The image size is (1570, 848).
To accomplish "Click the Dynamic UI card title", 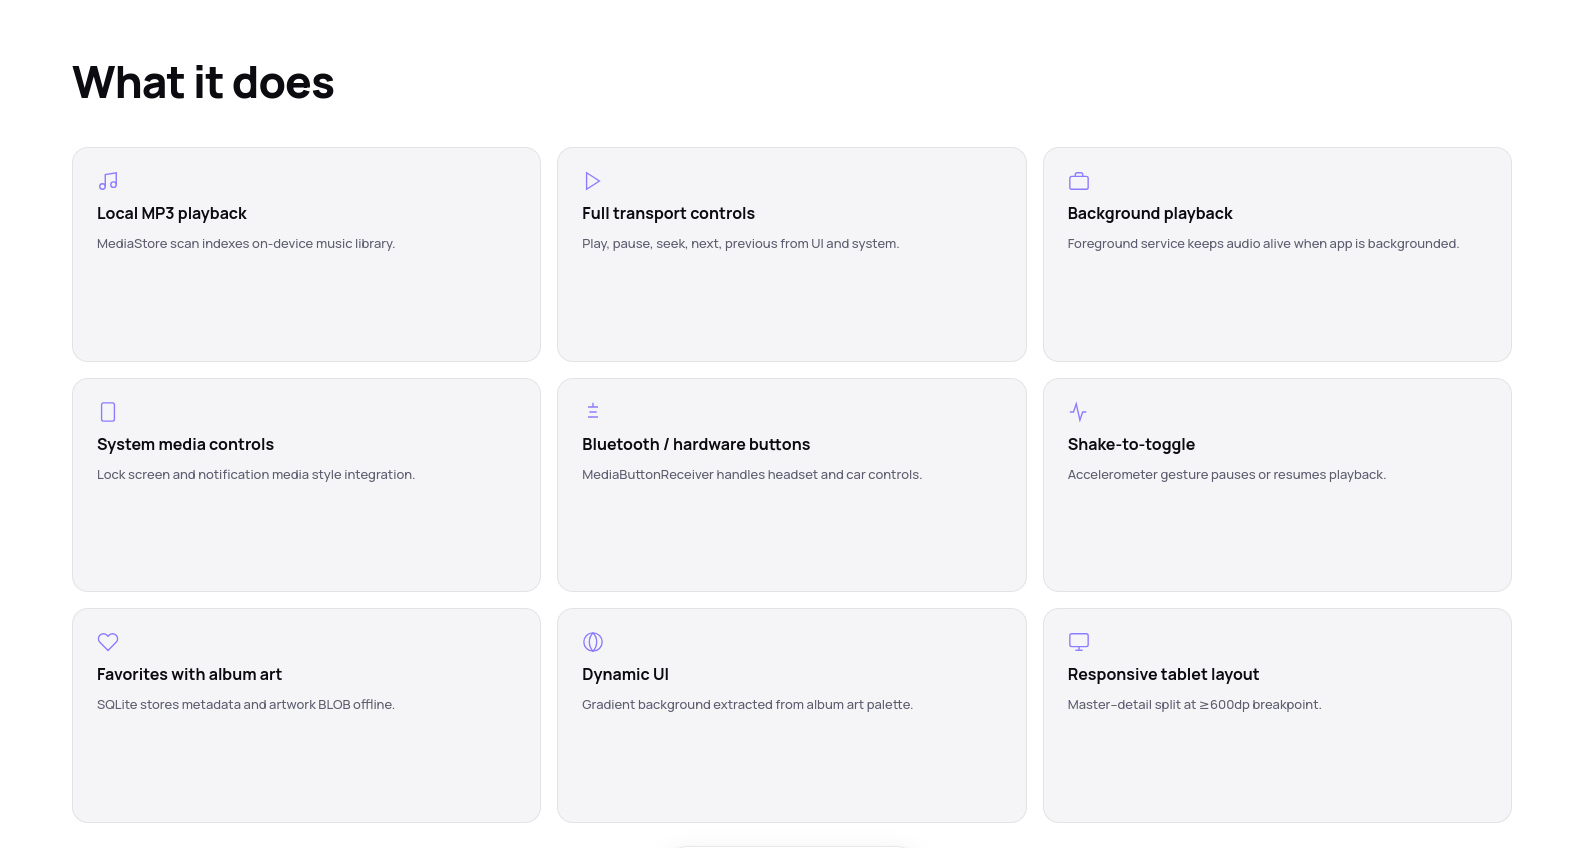I will coord(625,674).
